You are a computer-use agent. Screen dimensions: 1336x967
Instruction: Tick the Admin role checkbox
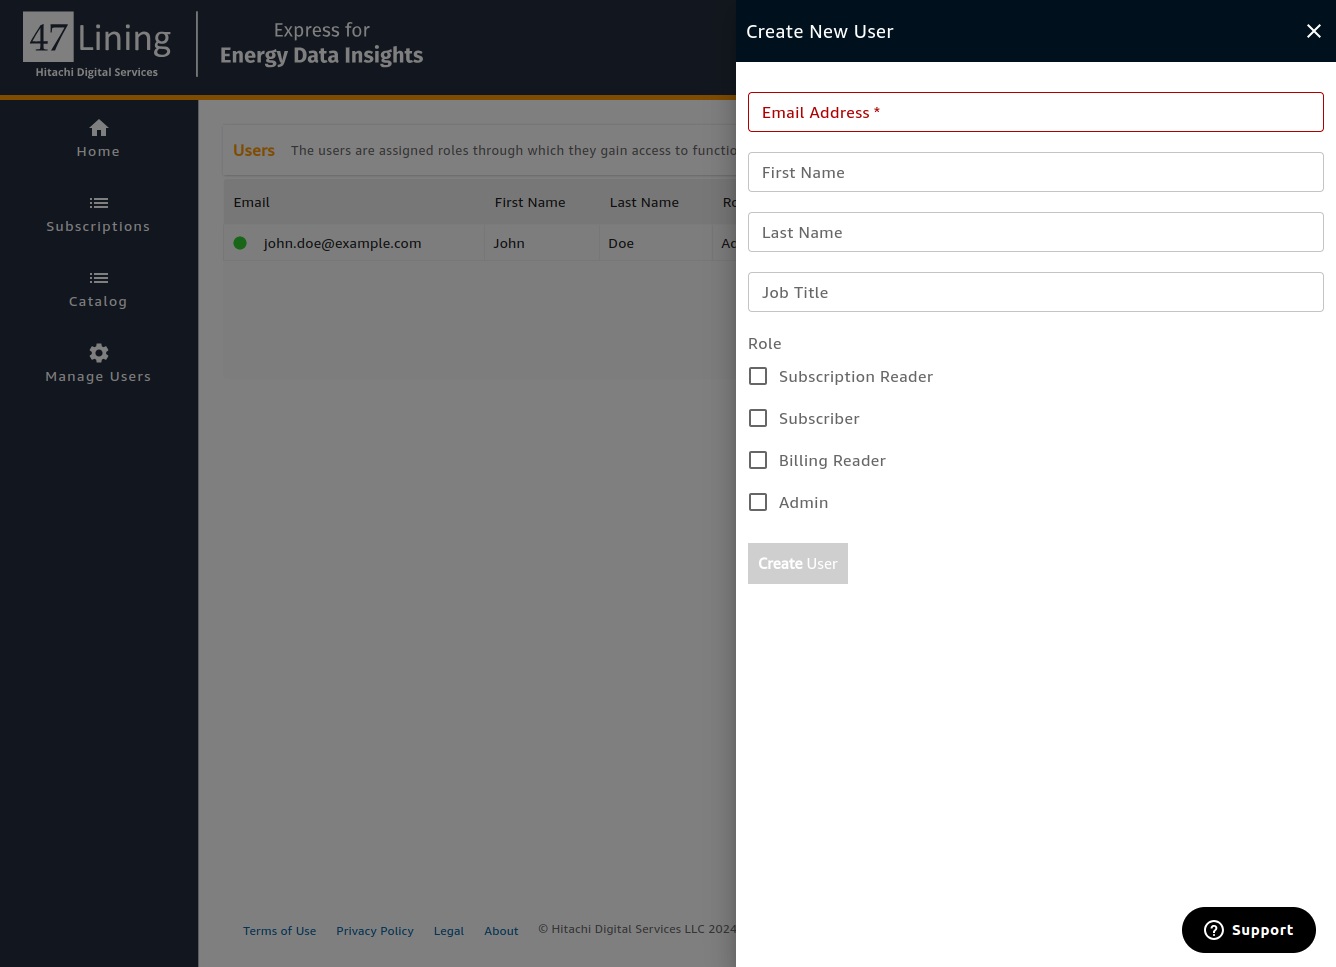pyautogui.click(x=758, y=502)
